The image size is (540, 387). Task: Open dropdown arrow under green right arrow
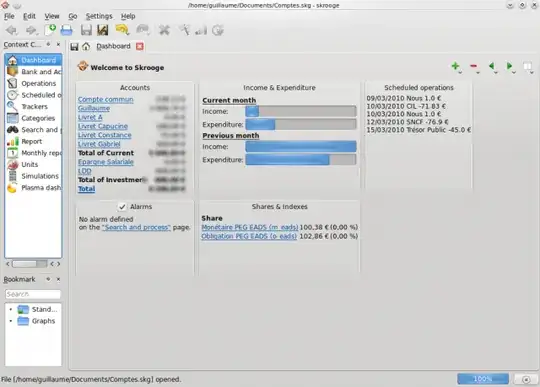(x=514, y=73)
